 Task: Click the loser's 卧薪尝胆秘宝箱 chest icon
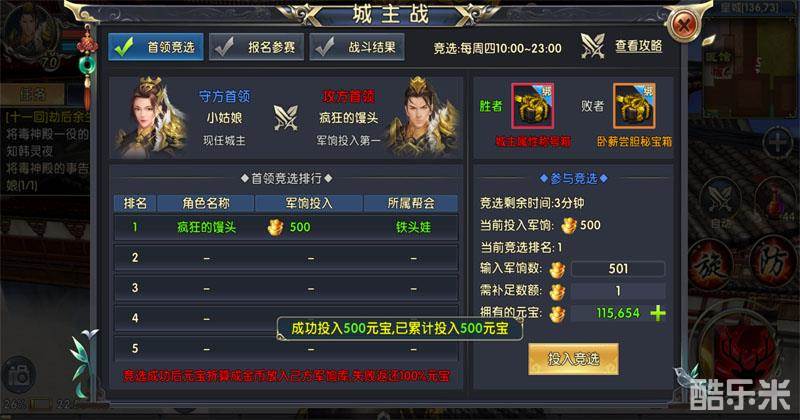[634, 106]
